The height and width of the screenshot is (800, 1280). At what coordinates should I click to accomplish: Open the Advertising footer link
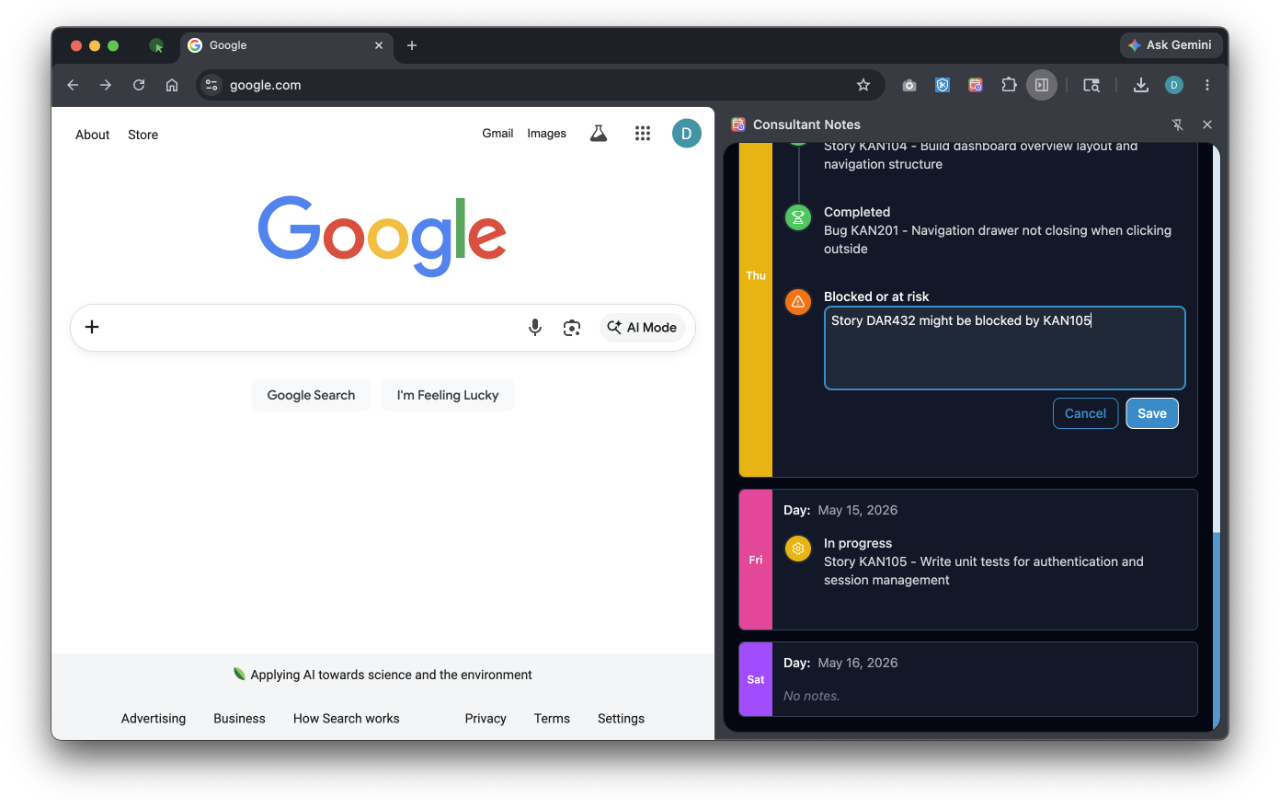(x=153, y=718)
